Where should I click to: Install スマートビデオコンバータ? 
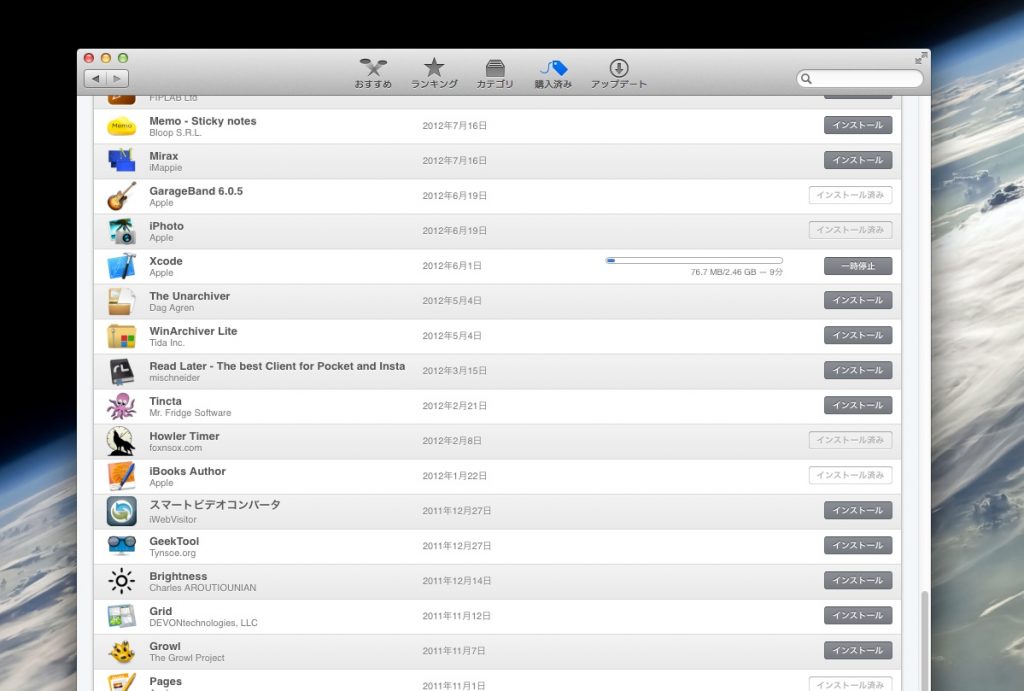[857, 511]
